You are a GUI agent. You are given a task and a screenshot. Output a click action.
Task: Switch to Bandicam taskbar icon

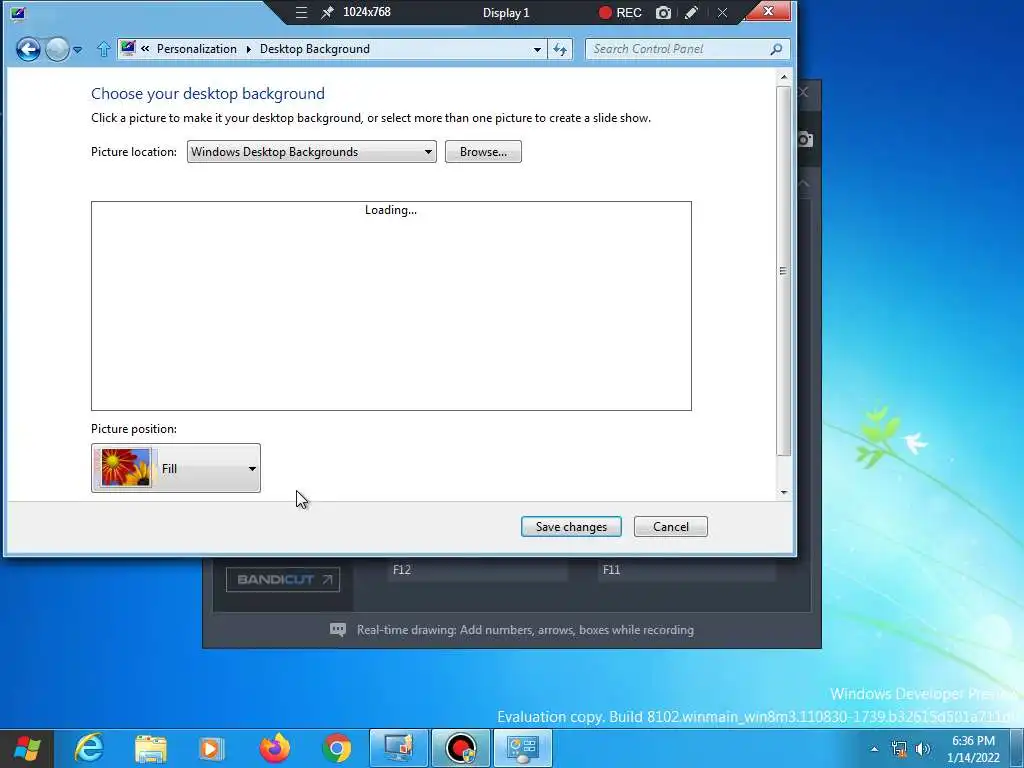[460, 748]
